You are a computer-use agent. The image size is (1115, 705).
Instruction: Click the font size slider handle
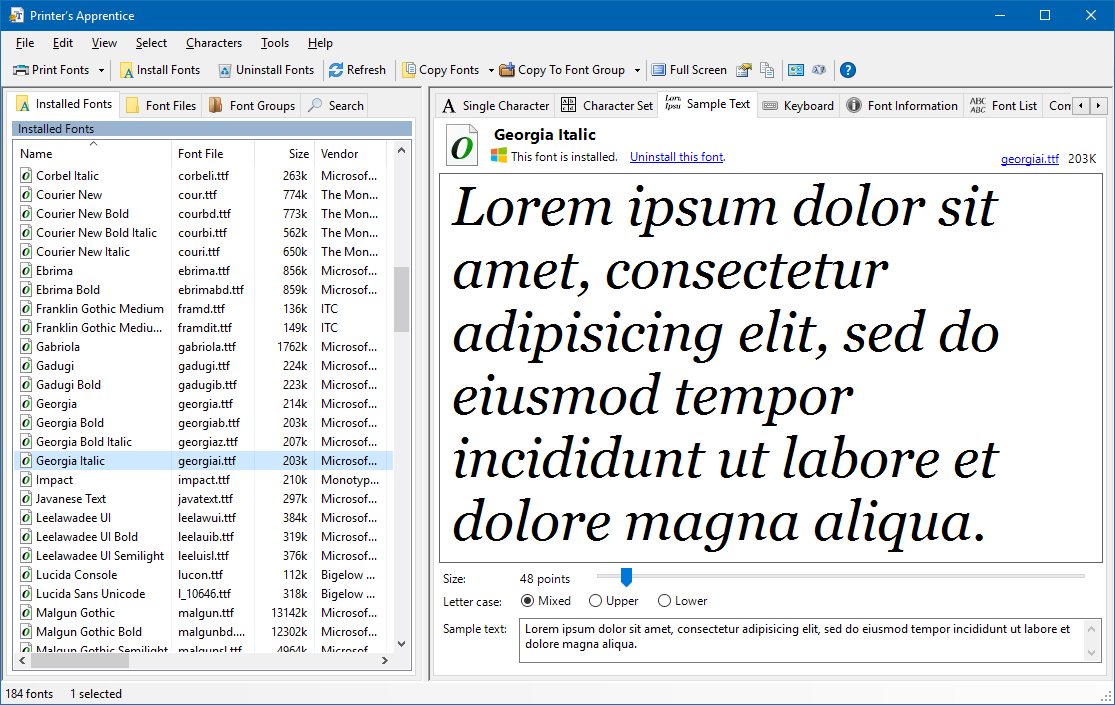click(626, 576)
